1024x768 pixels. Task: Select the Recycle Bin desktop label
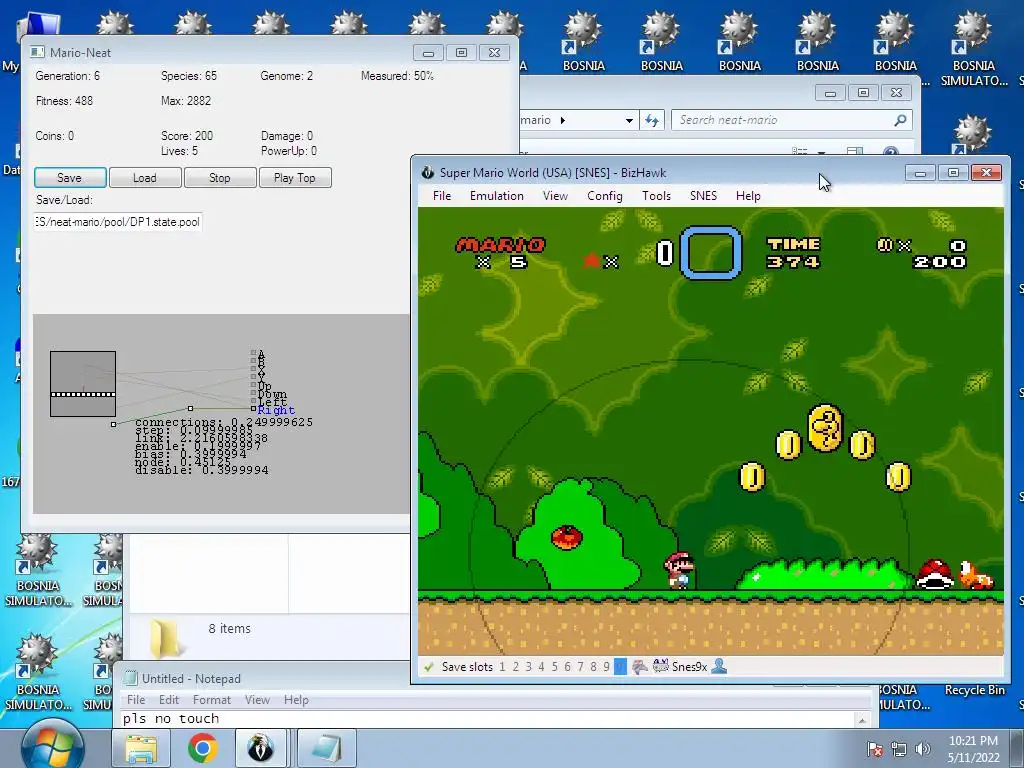974,690
